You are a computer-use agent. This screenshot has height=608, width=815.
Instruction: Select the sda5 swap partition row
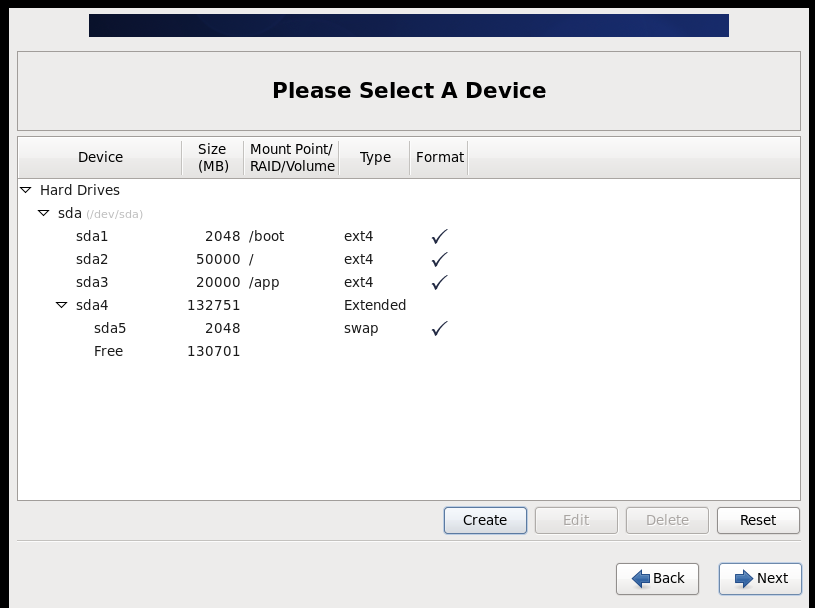[409, 328]
